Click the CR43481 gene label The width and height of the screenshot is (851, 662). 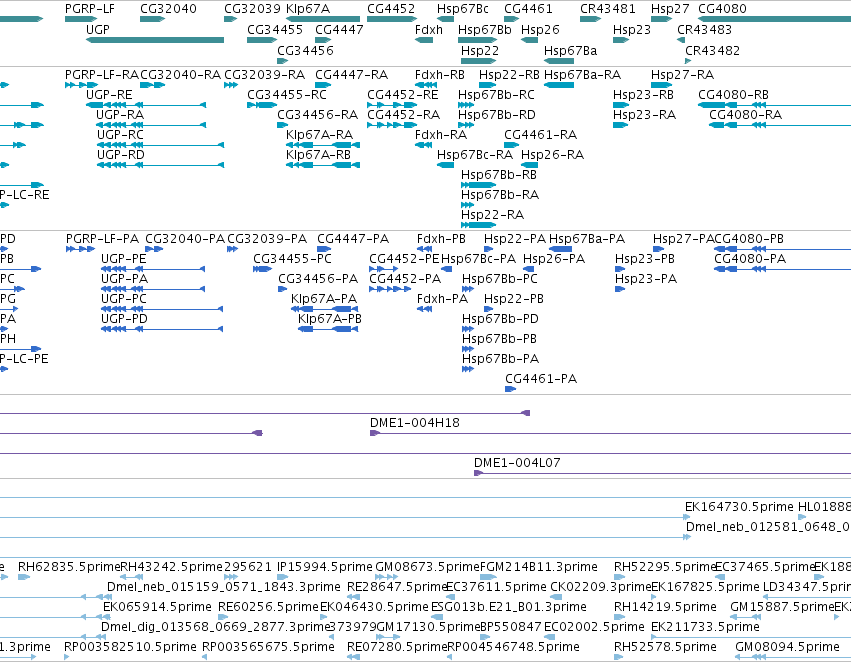coord(607,9)
